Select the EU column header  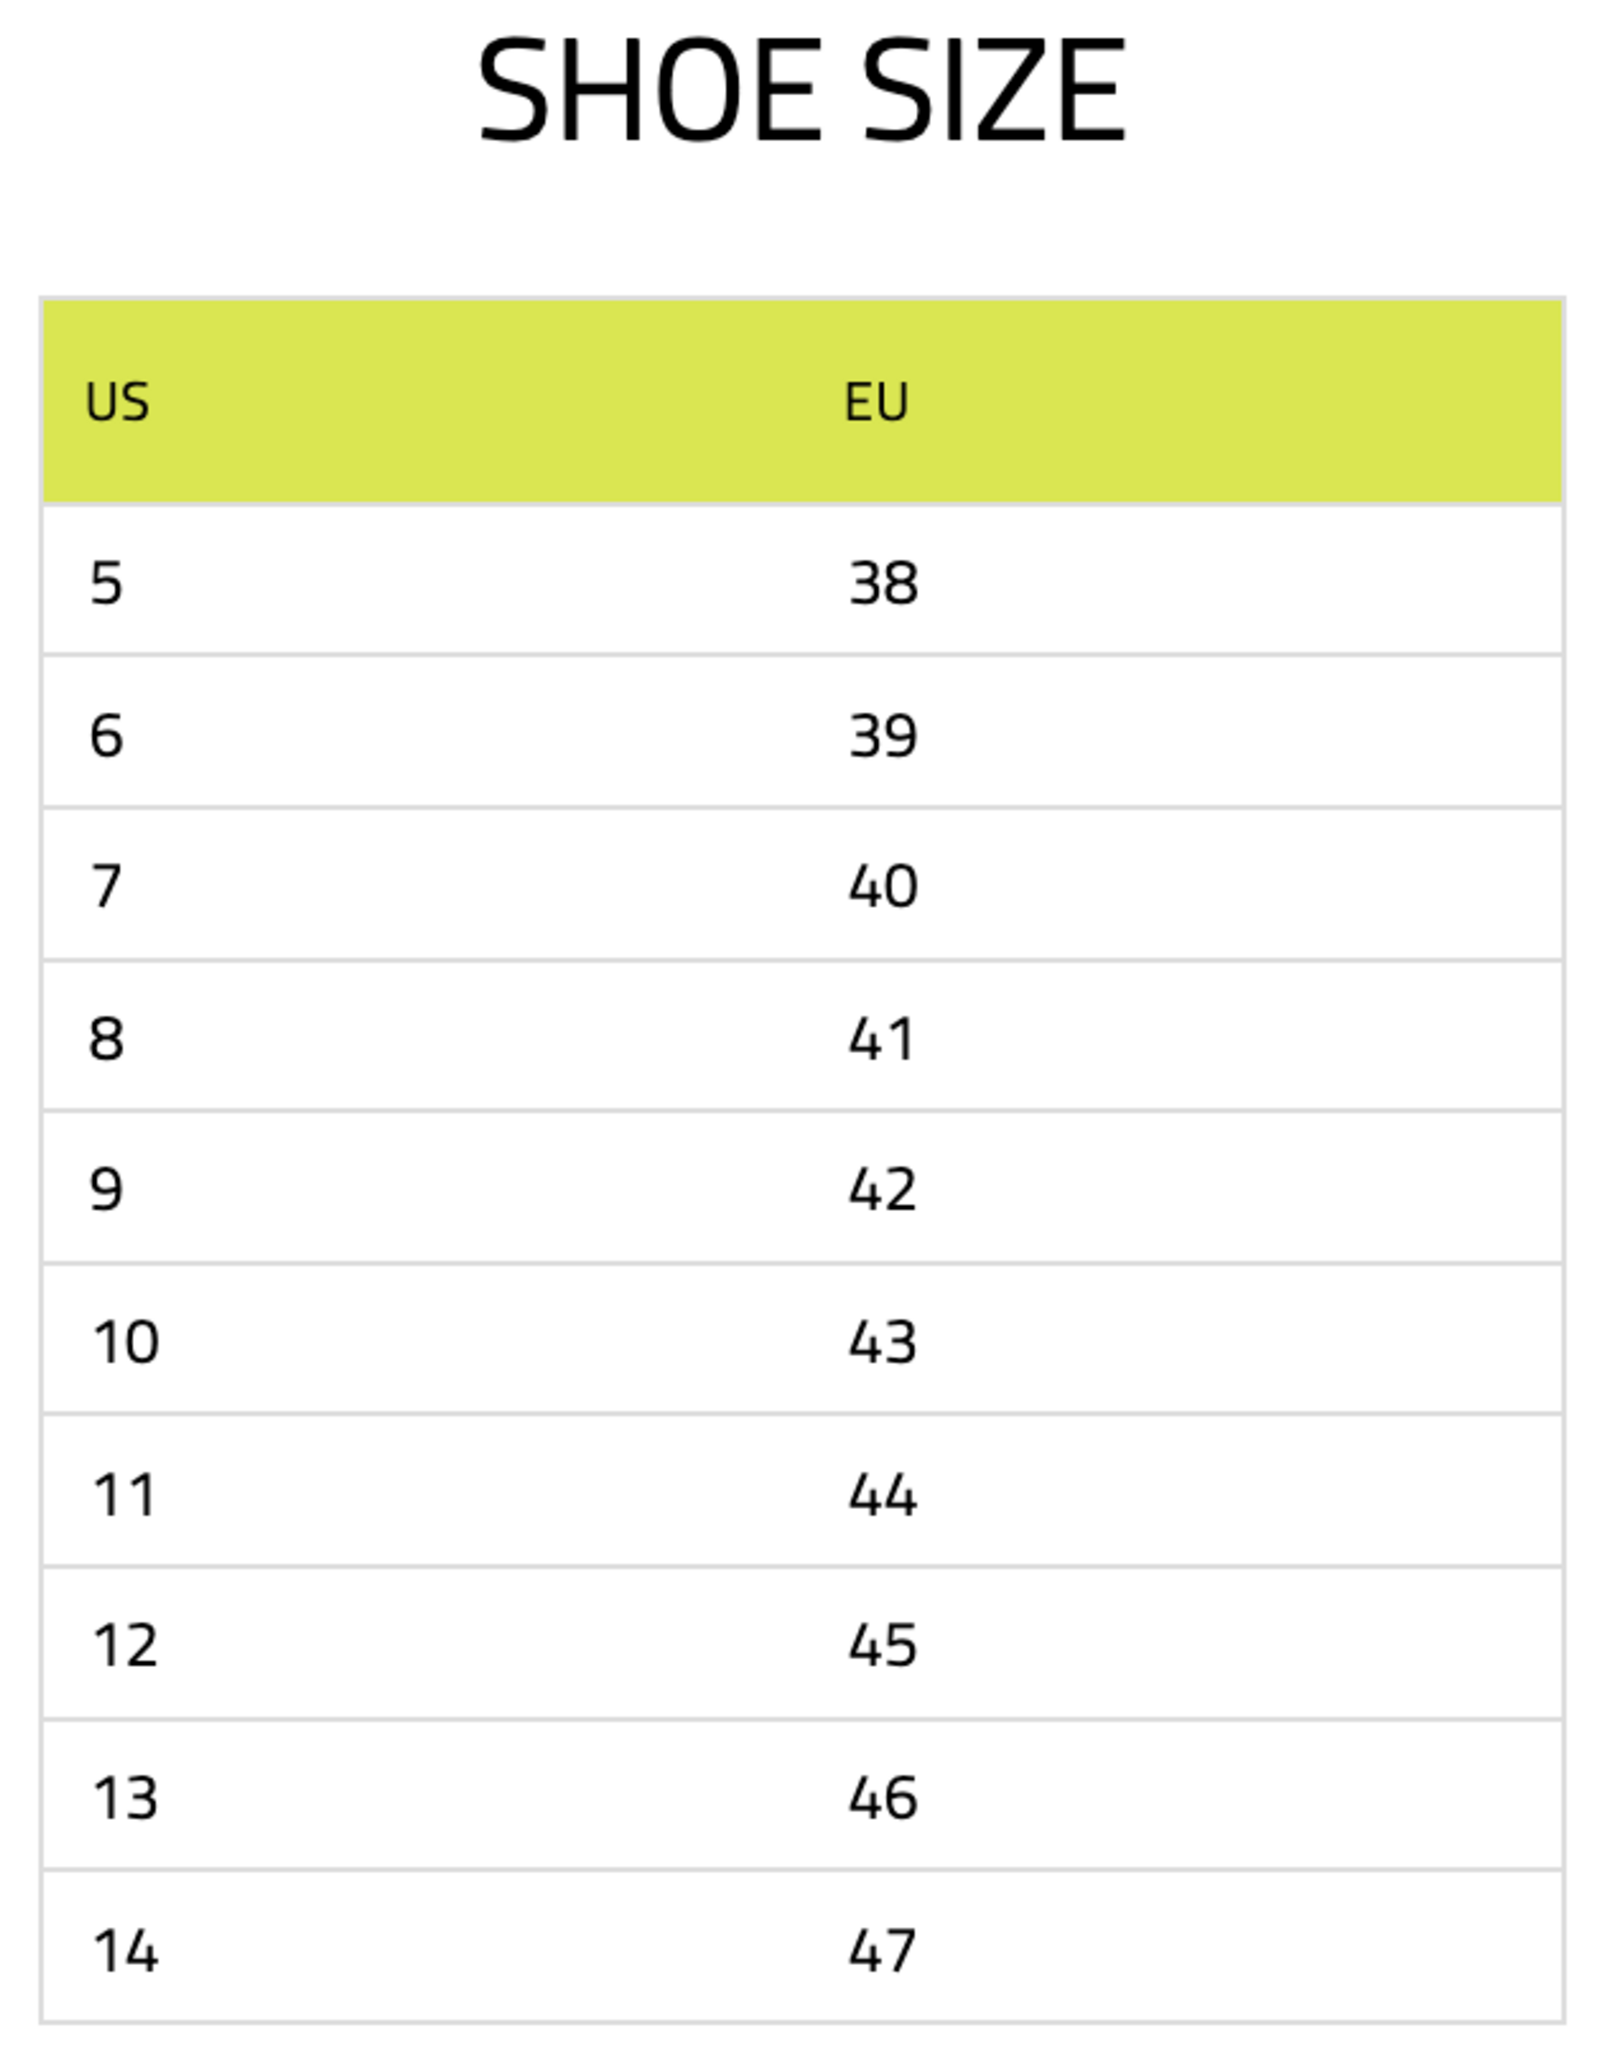(876, 402)
